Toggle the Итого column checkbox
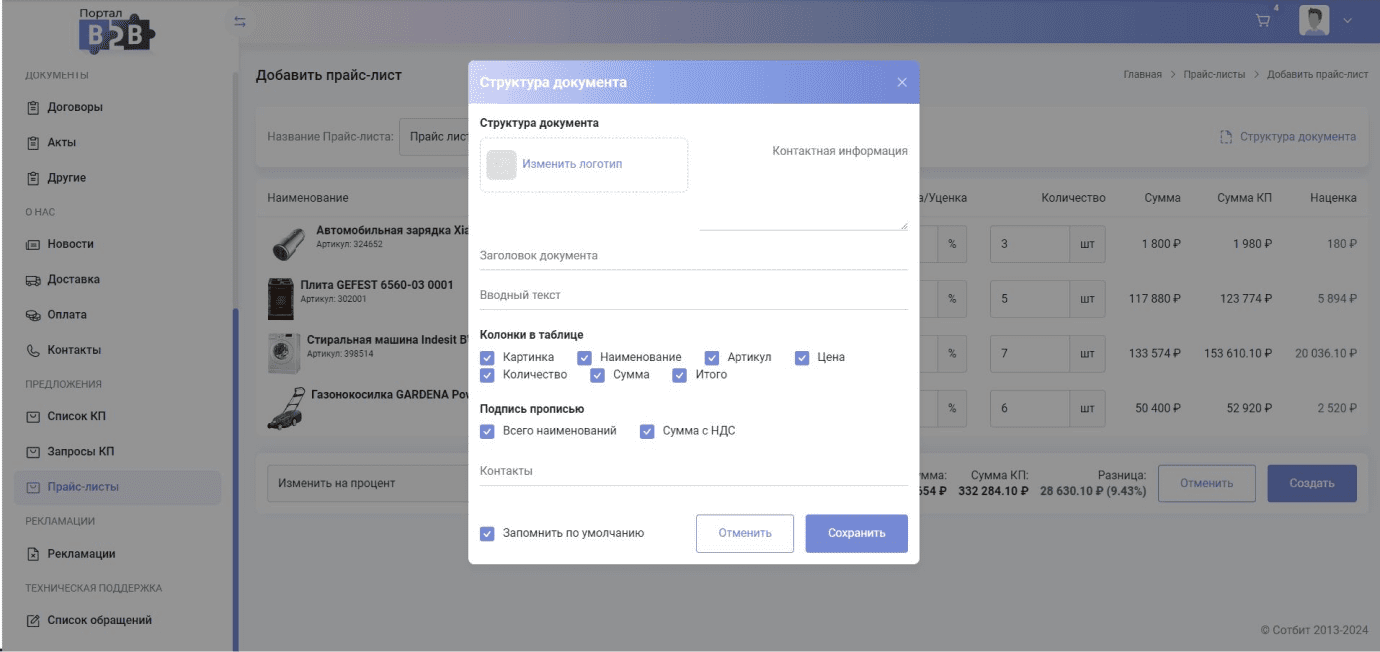Viewport: 1380px width, 652px height. click(x=680, y=375)
